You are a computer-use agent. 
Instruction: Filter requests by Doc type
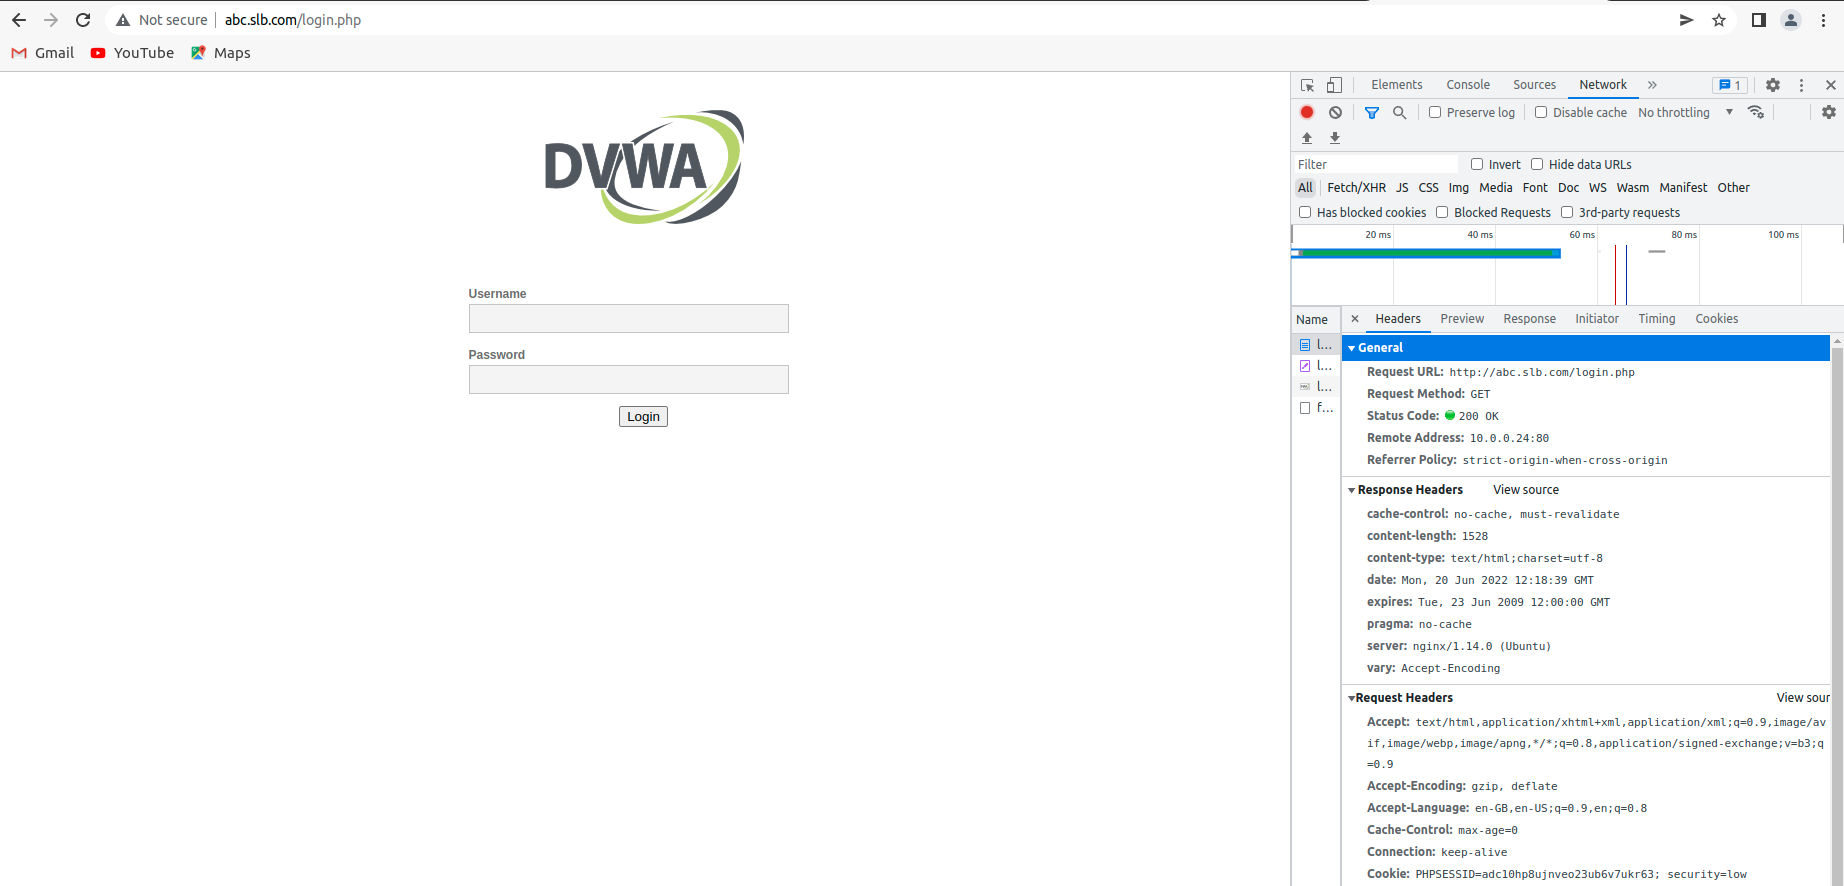pyautogui.click(x=1568, y=188)
